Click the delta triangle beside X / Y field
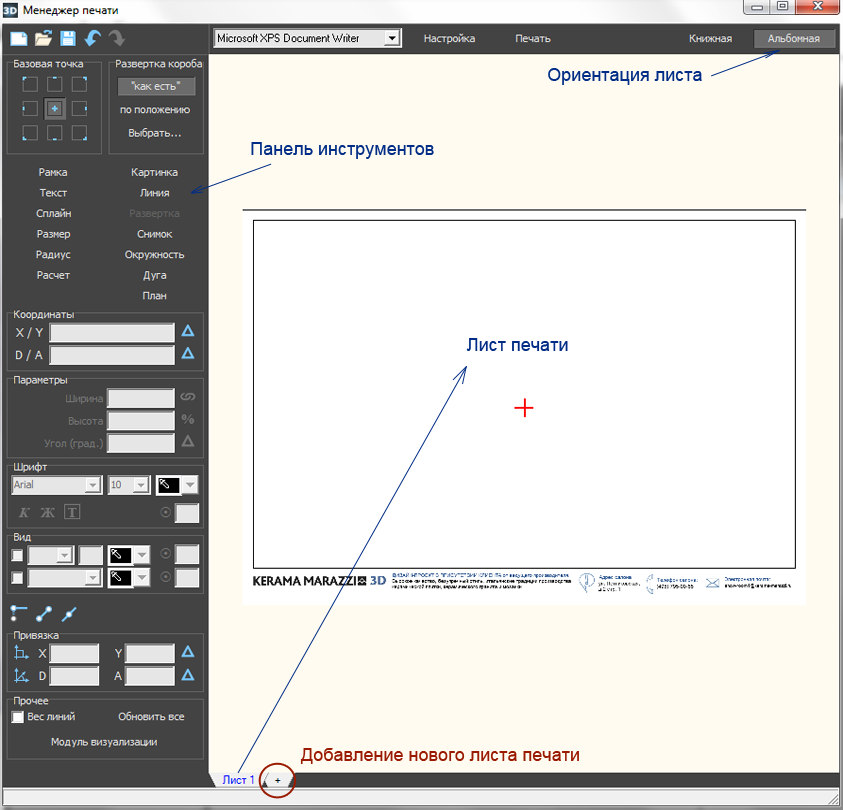Viewport: 843px width, 810px height. [187, 332]
